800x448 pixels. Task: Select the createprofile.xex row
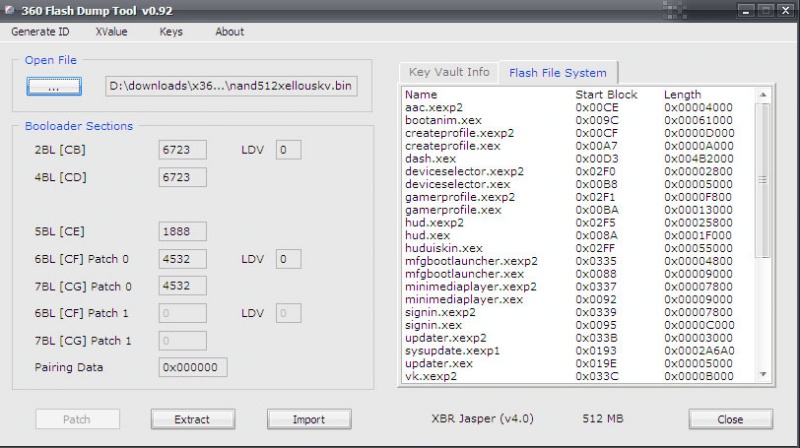click(x=578, y=146)
